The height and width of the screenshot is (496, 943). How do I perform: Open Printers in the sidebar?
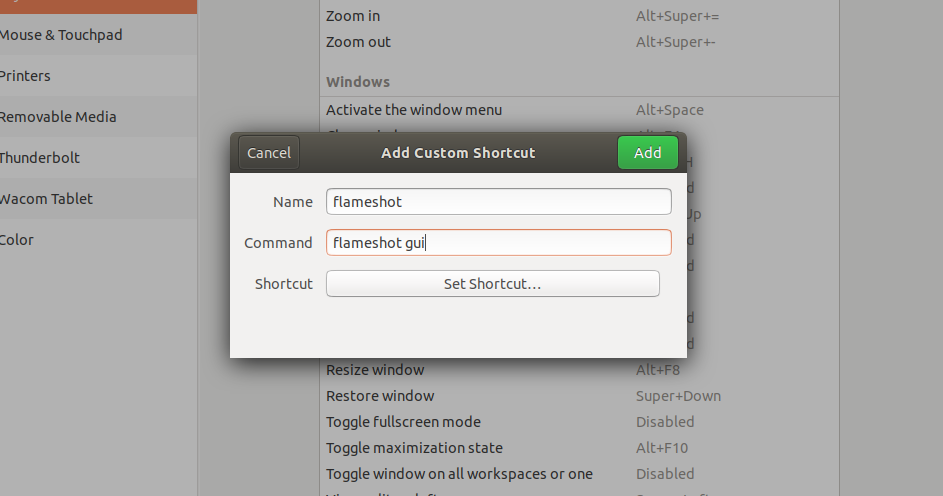point(98,76)
